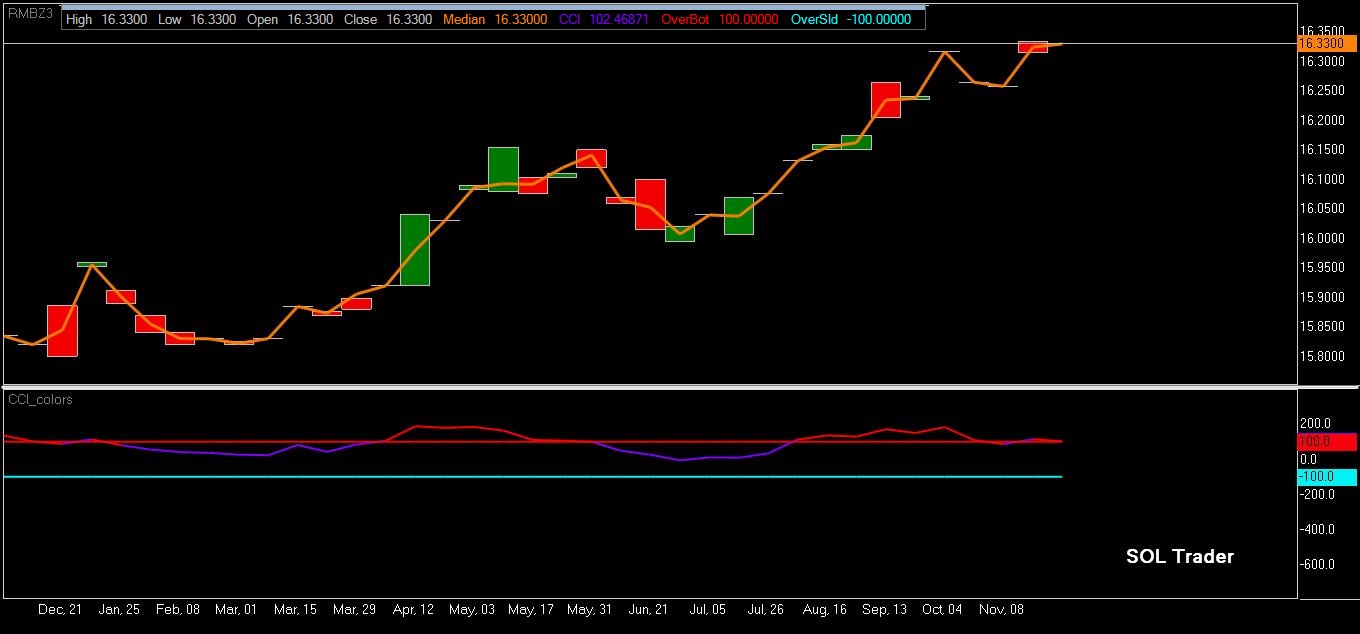Click the cyan oversold line in CCI panel
This screenshot has width=1360, height=634.
pyautogui.click(x=533, y=477)
